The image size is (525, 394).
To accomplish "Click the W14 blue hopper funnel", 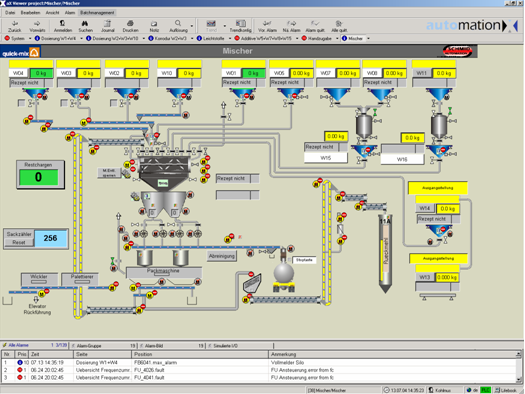I will (x=439, y=231).
